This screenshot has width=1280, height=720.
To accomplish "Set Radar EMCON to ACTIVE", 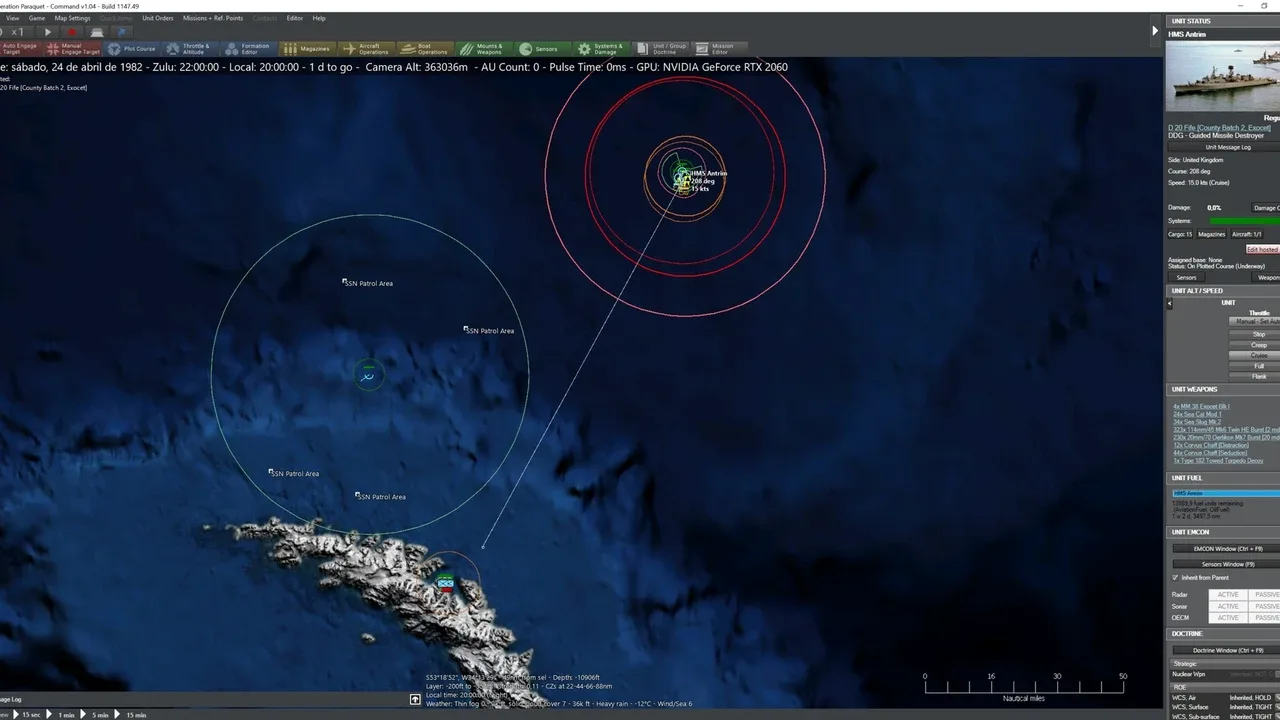I will click(1227, 595).
